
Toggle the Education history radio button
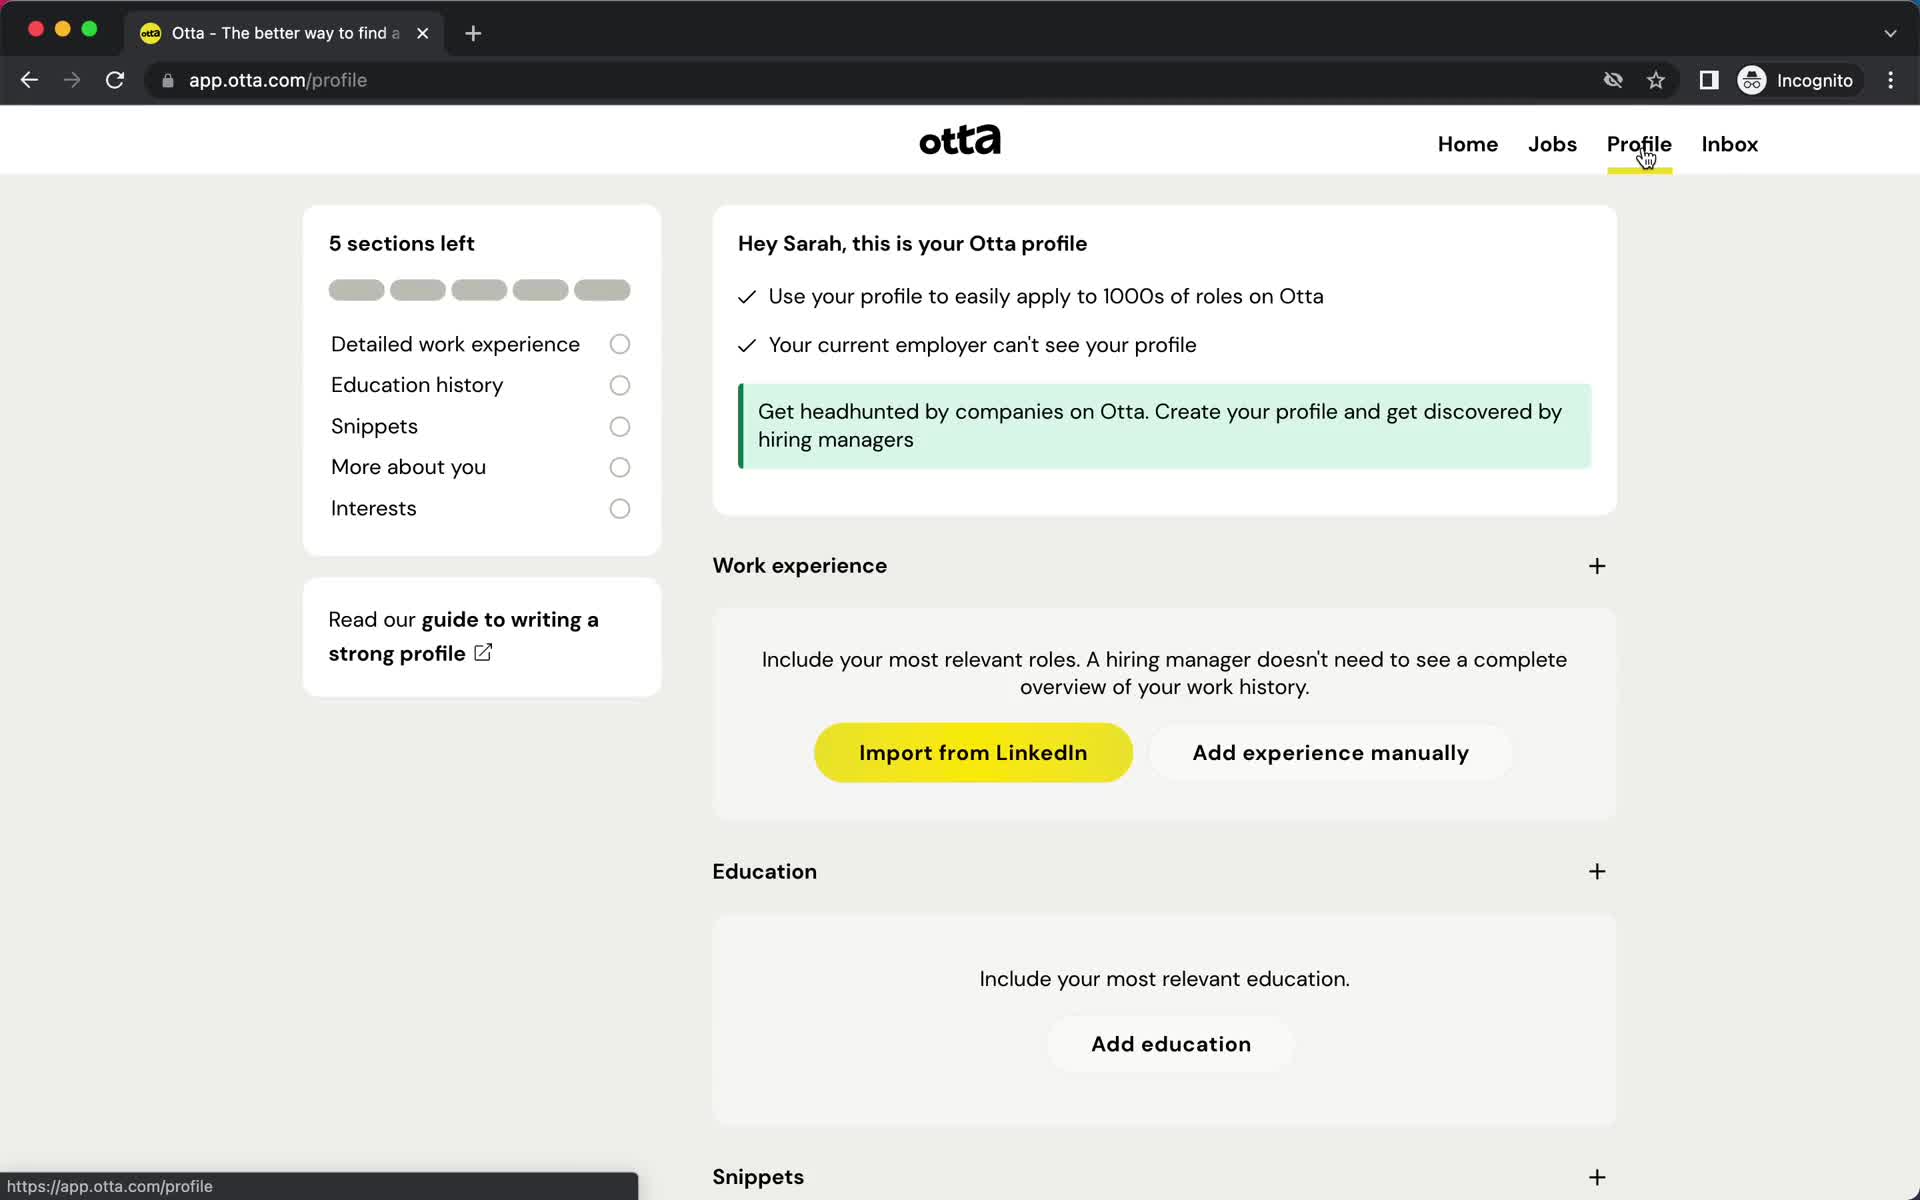pos(619,384)
